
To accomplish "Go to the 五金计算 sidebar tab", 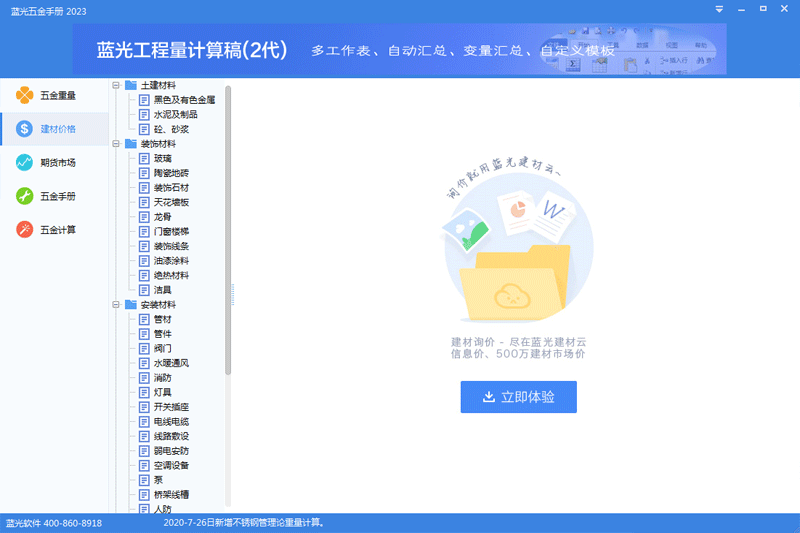I will click(x=54, y=230).
